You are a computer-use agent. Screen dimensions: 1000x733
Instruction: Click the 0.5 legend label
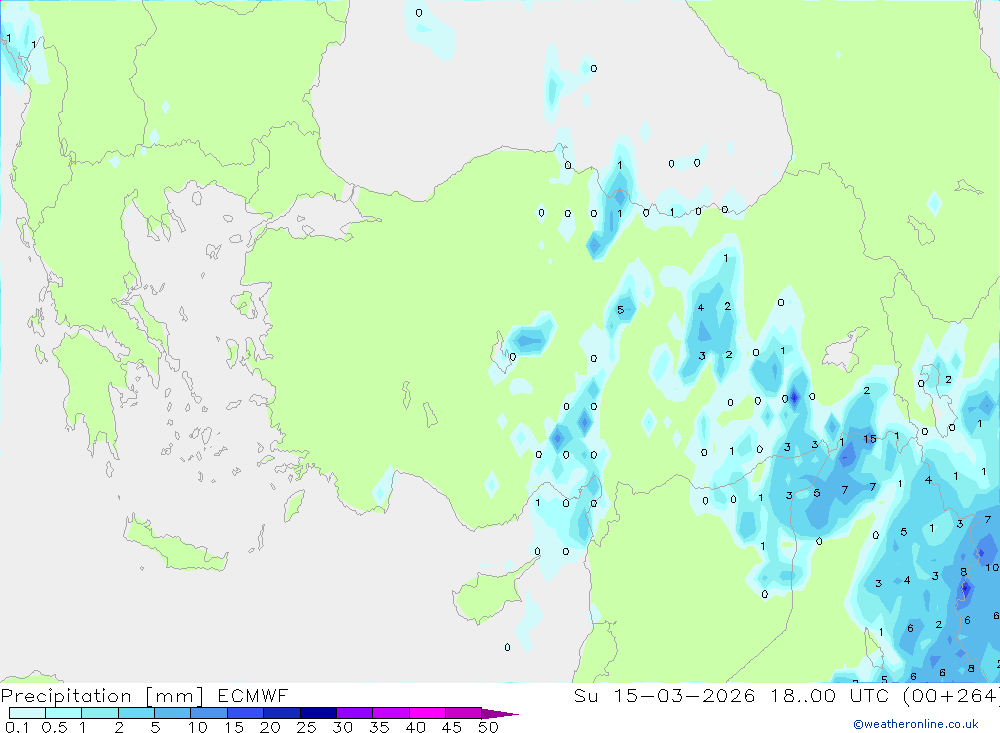click(x=54, y=727)
